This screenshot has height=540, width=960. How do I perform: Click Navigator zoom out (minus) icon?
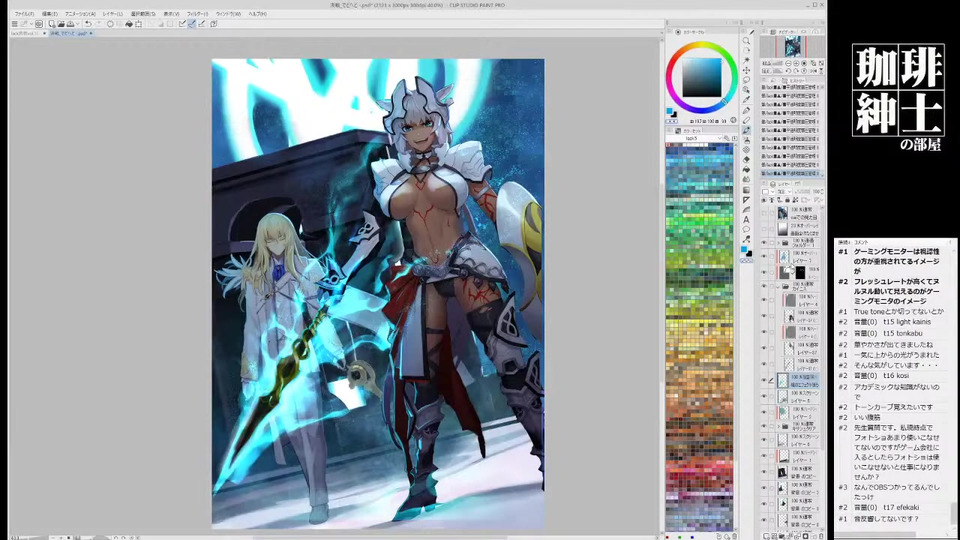(789, 63)
